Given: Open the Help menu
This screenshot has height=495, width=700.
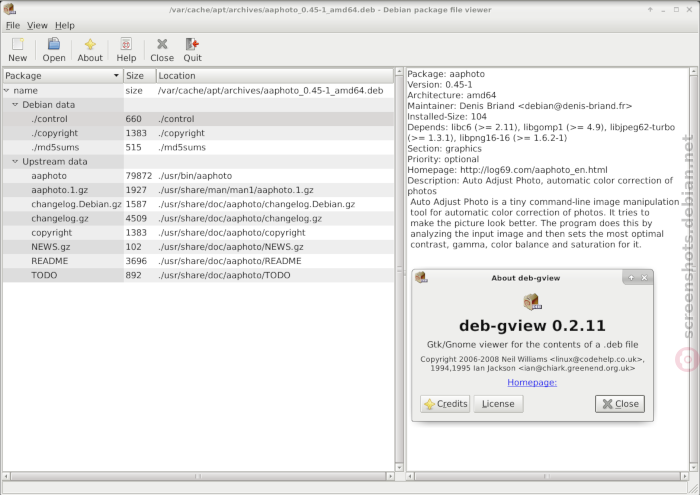Looking at the screenshot, I should 65,25.
